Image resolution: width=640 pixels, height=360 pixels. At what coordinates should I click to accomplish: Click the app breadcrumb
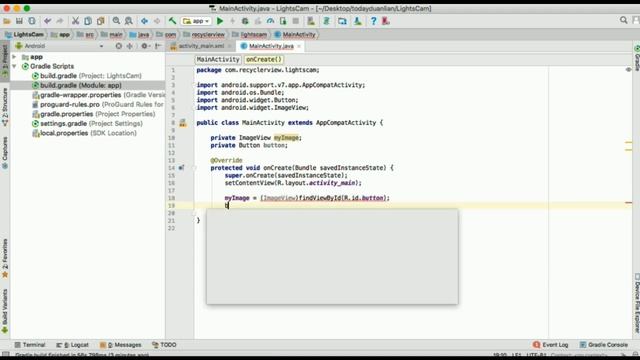(60, 35)
